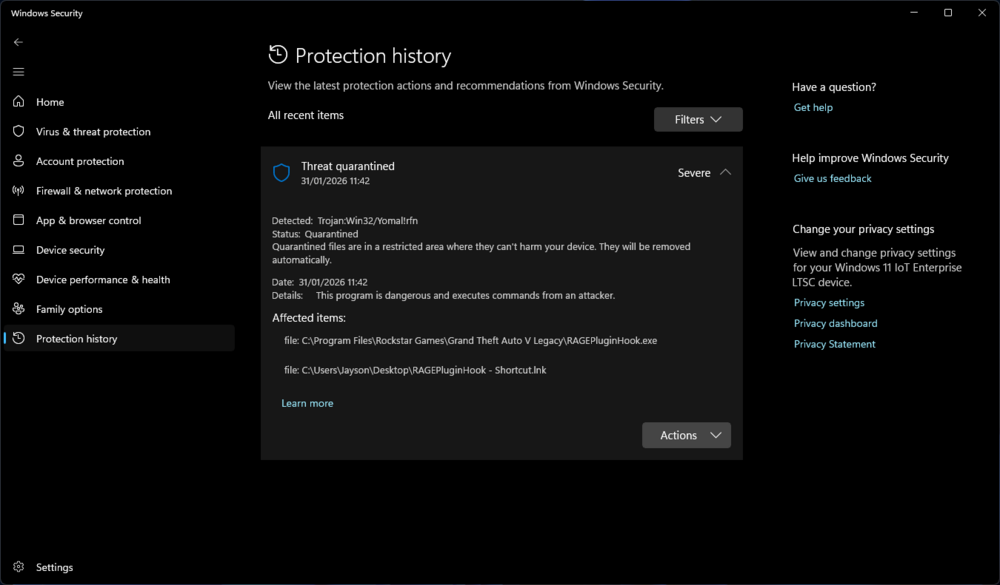Screen dimensions: 1000x585
Task: Select the Virus & threat protection shield icon
Action: tap(17, 131)
